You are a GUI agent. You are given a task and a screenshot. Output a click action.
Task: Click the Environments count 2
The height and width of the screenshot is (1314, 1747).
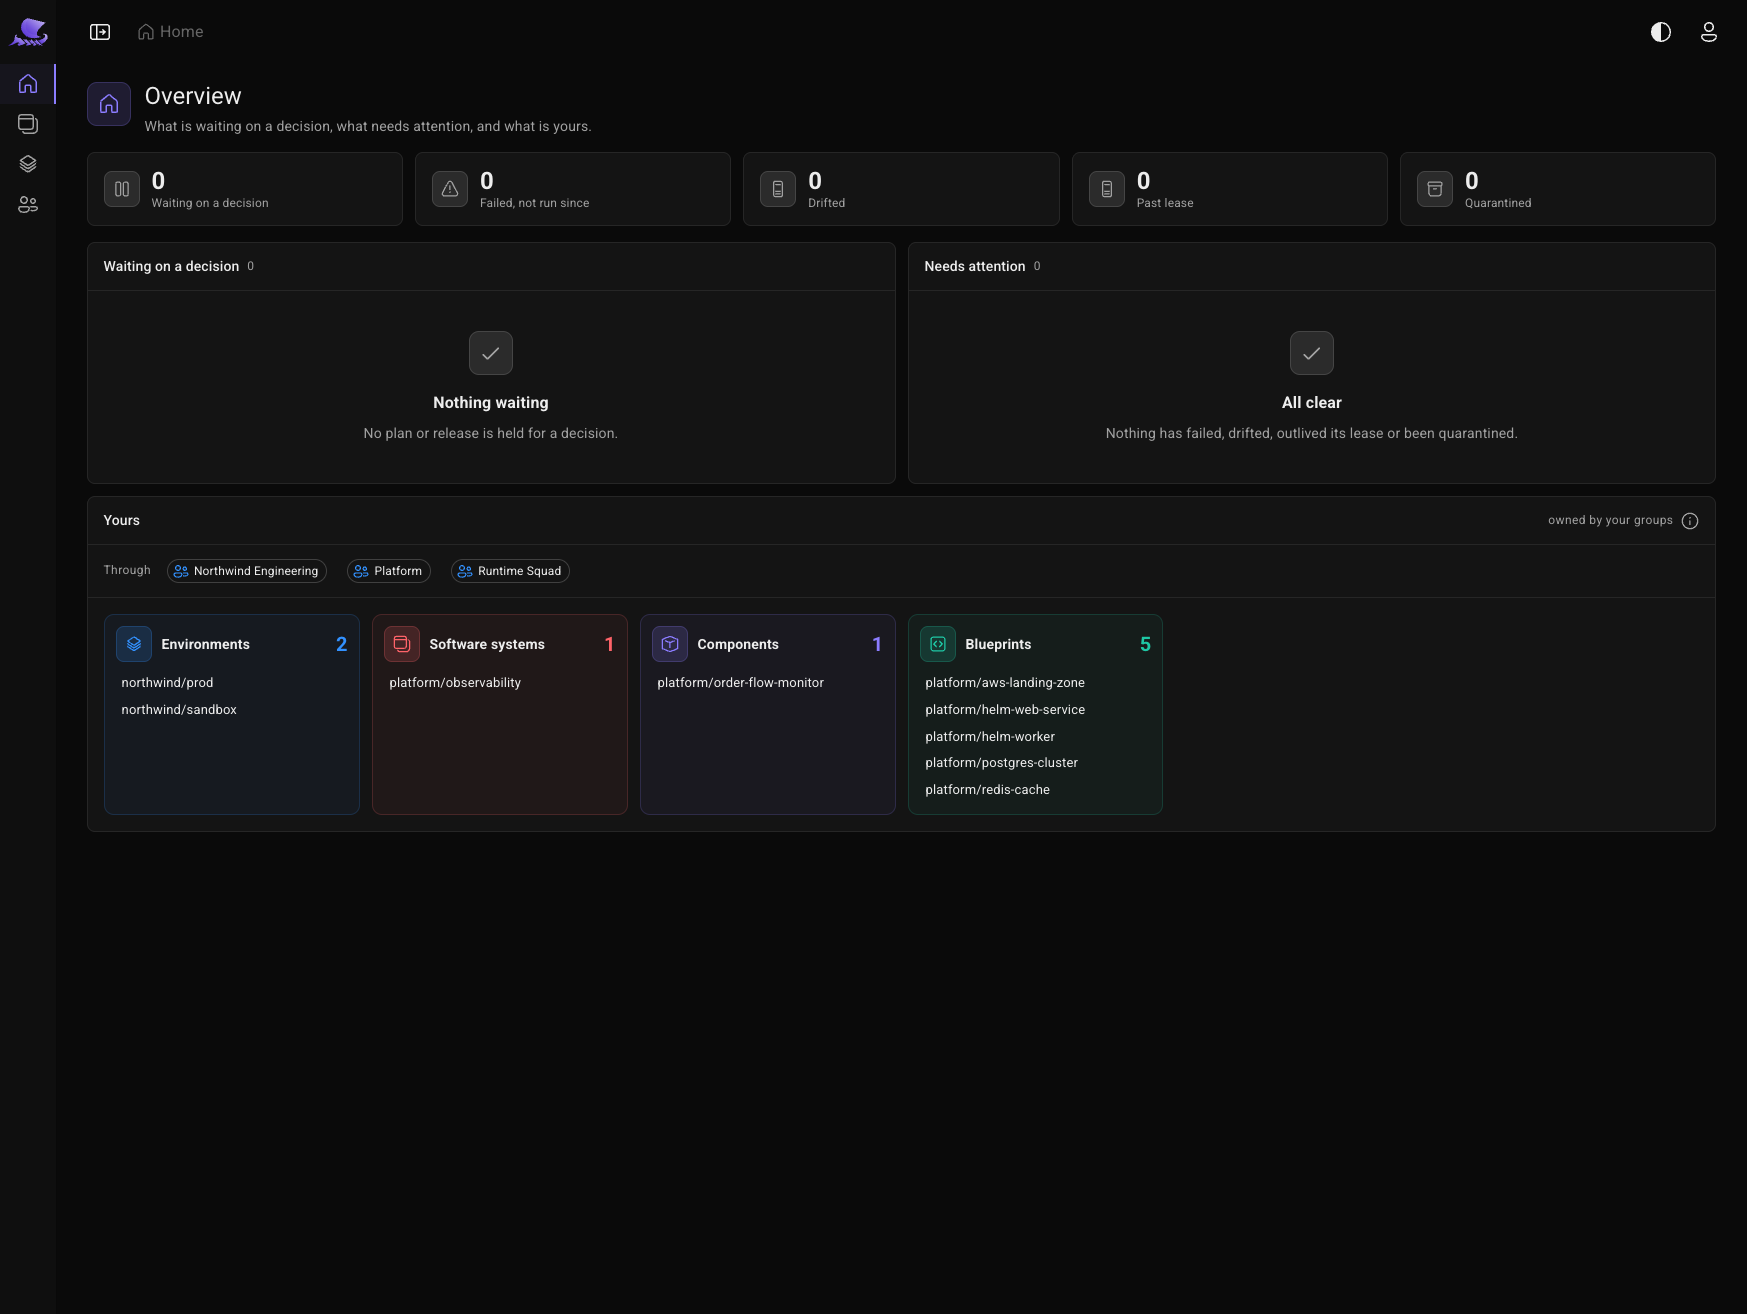tap(342, 644)
